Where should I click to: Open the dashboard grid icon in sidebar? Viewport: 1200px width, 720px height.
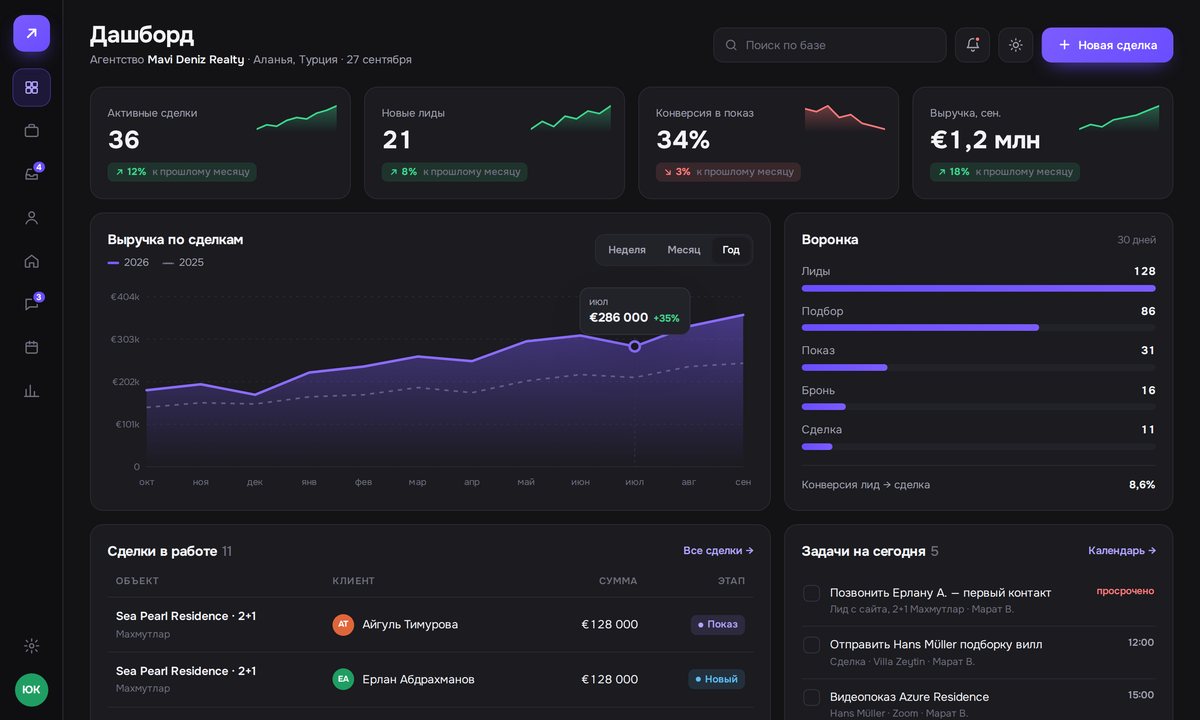pos(31,87)
